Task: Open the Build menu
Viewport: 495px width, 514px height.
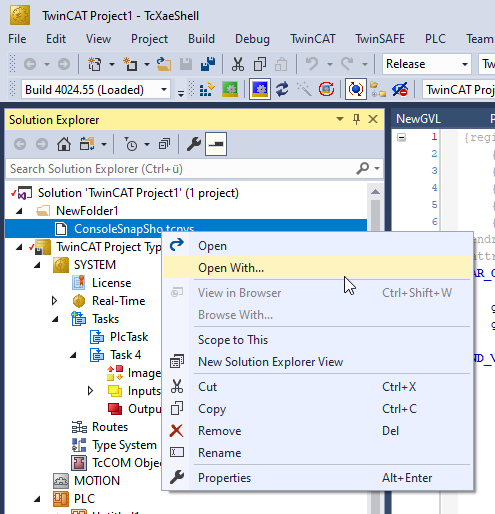Action: coord(201,39)
